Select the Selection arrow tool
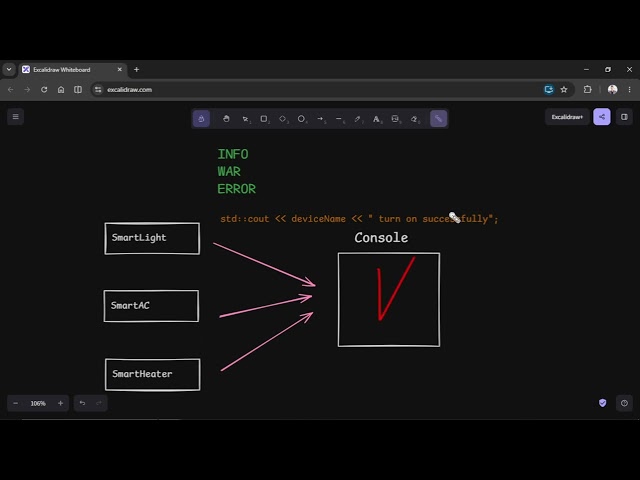Screen dimensions: 640x480 coord(245,119)
